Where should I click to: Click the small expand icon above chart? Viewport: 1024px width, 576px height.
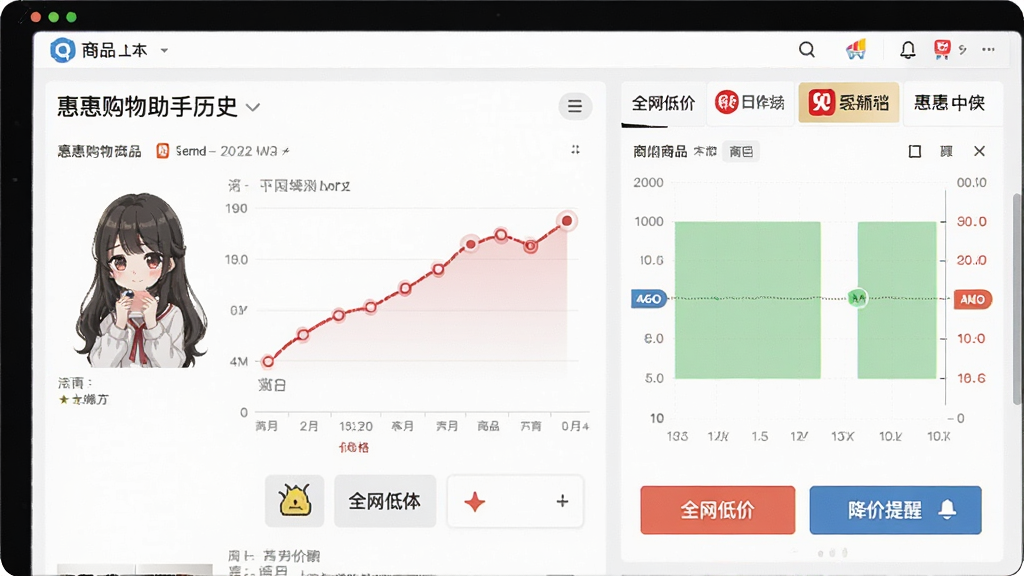click(575, 150)
